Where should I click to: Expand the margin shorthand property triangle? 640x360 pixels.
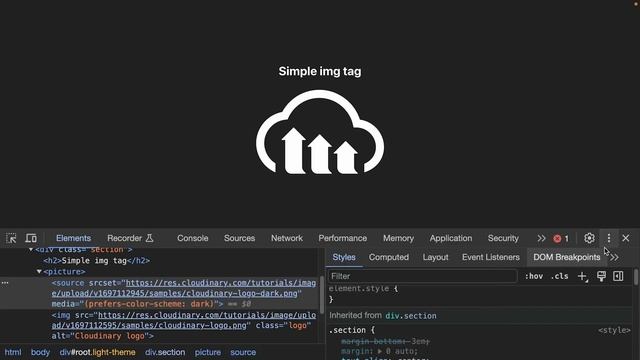tap(380, 351)
